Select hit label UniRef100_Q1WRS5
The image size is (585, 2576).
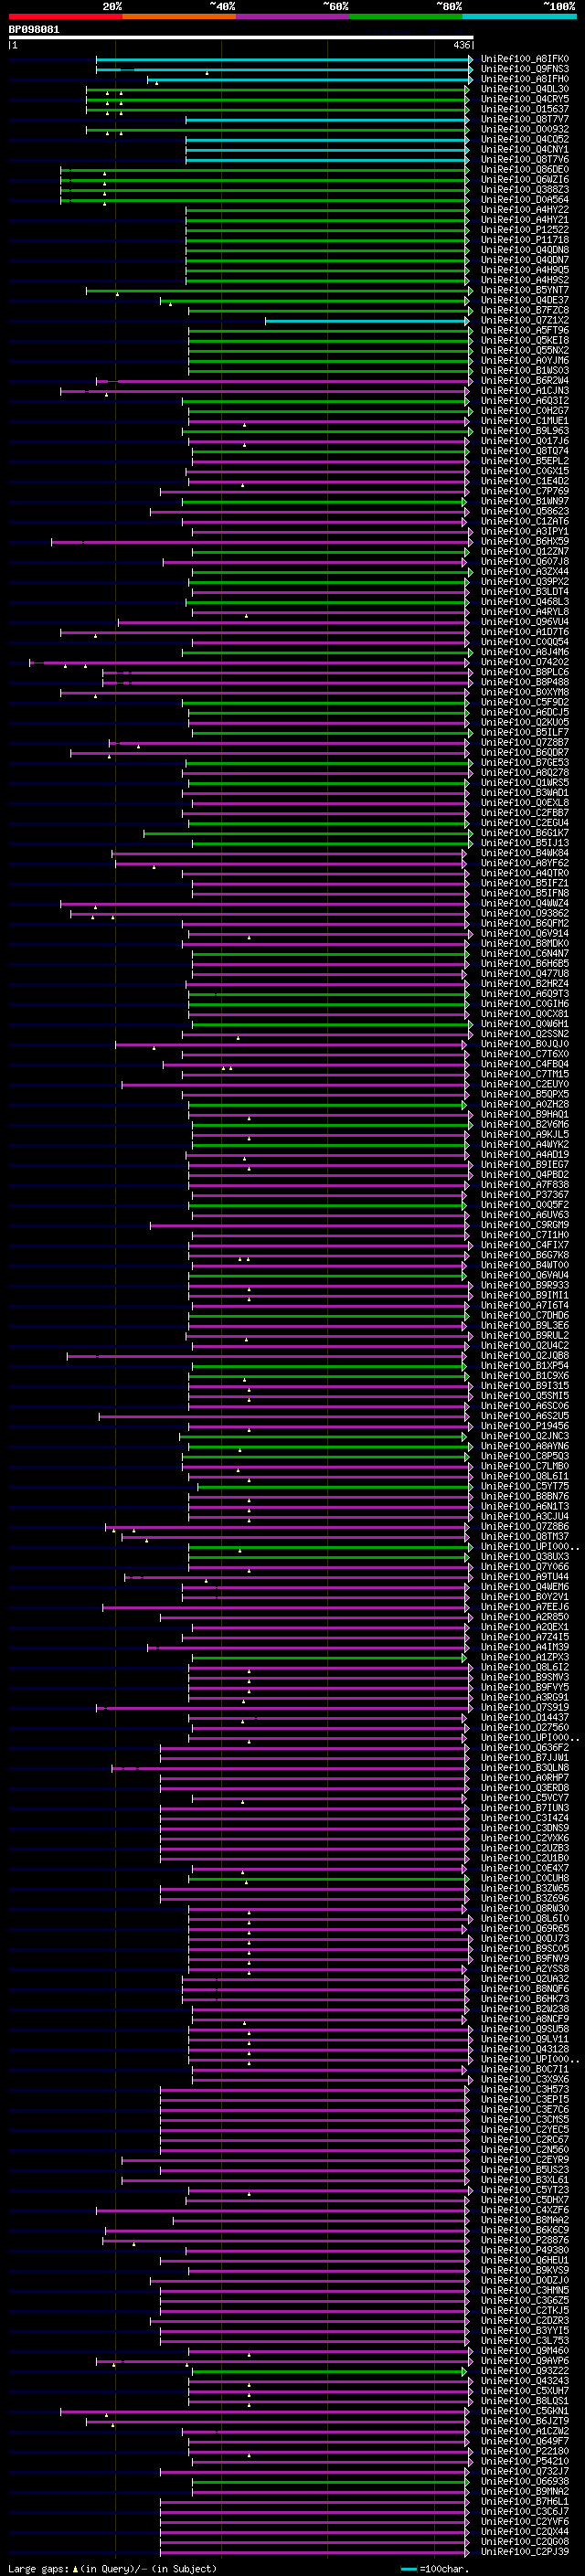(x=525, y=783)
